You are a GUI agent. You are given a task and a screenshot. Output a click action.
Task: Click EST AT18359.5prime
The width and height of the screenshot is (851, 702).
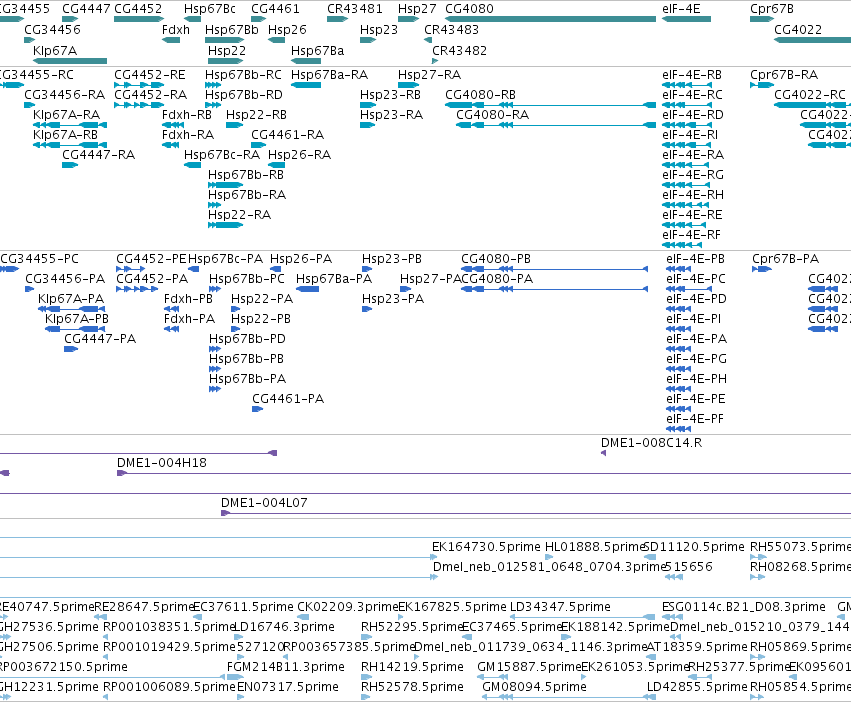pos(697,647)
